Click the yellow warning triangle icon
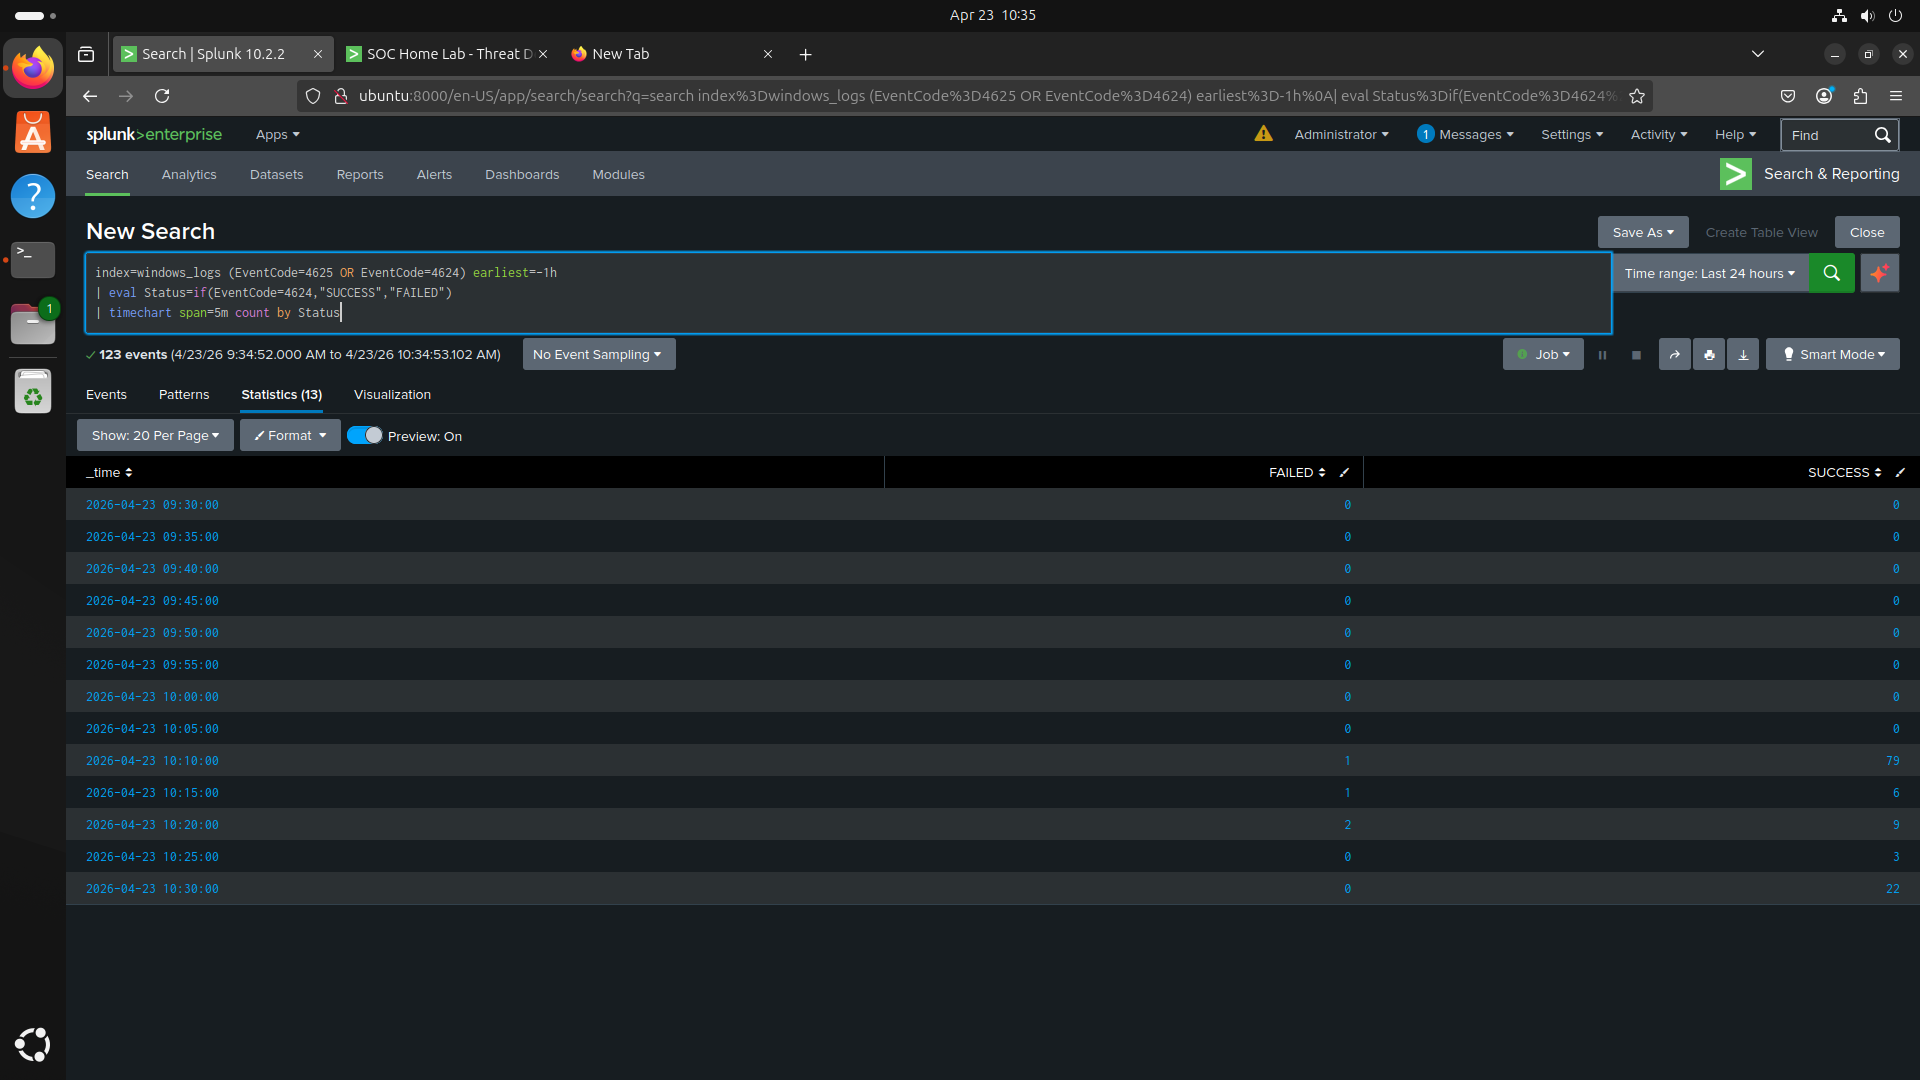Viewport: 1920px width, 1080px height. click(1263, 134)
